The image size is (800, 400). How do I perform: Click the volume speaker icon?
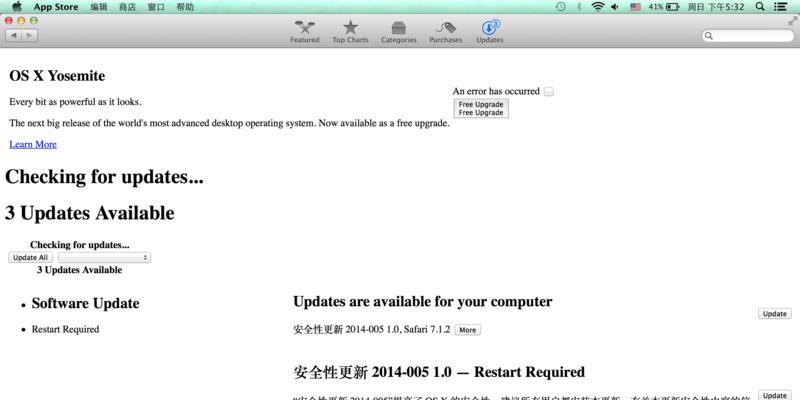[615, 7]
